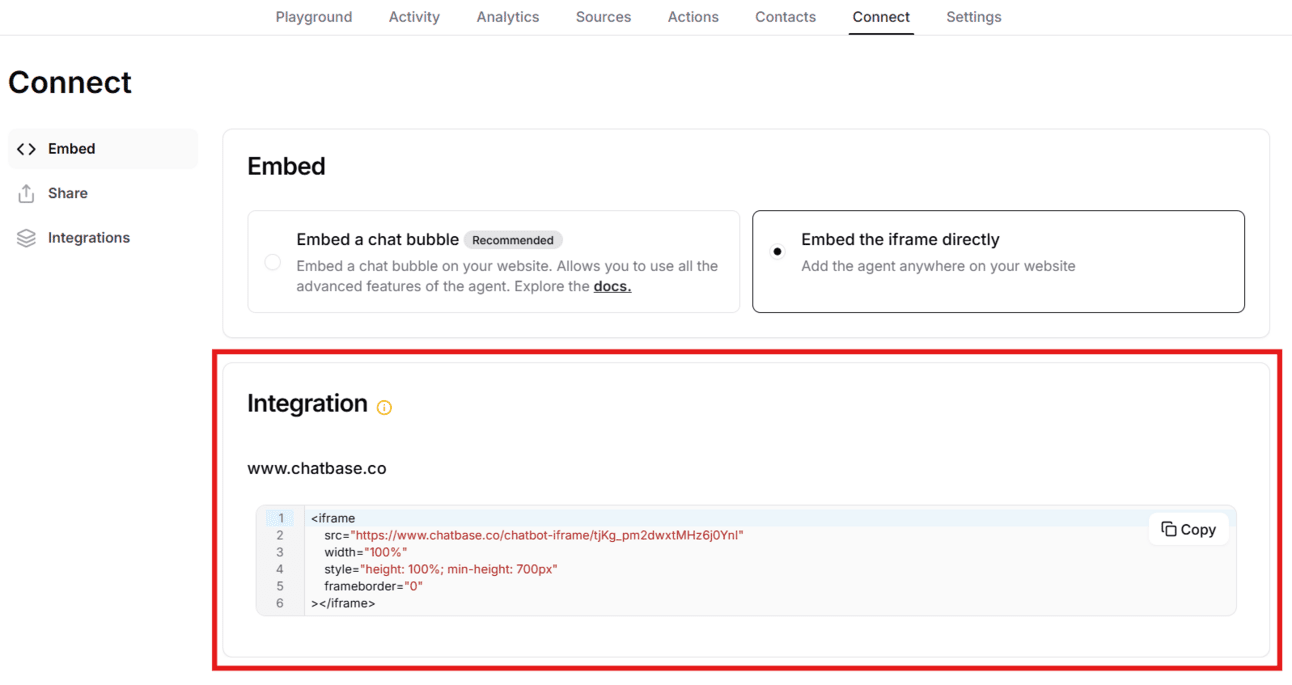Viewport: 1292px width, 685px height.
Task: Open Integrations in the sidebar
Action: point(103,238)
